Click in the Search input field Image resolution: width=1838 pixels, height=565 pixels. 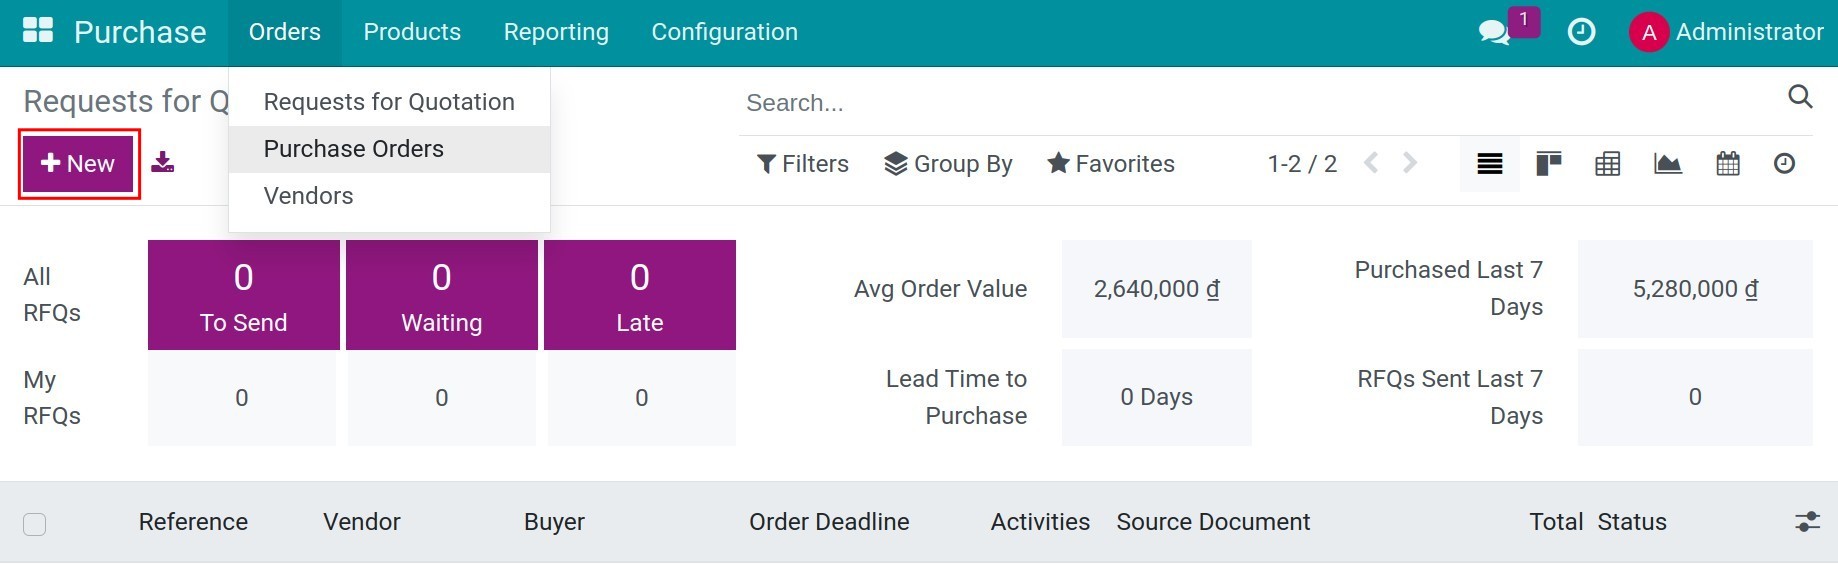pyautogui.click(x=1260, y=102)
